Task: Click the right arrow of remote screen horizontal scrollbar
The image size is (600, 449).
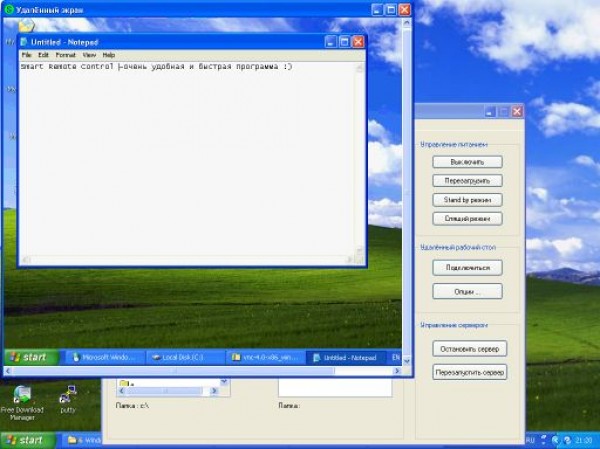Action: 397,371
